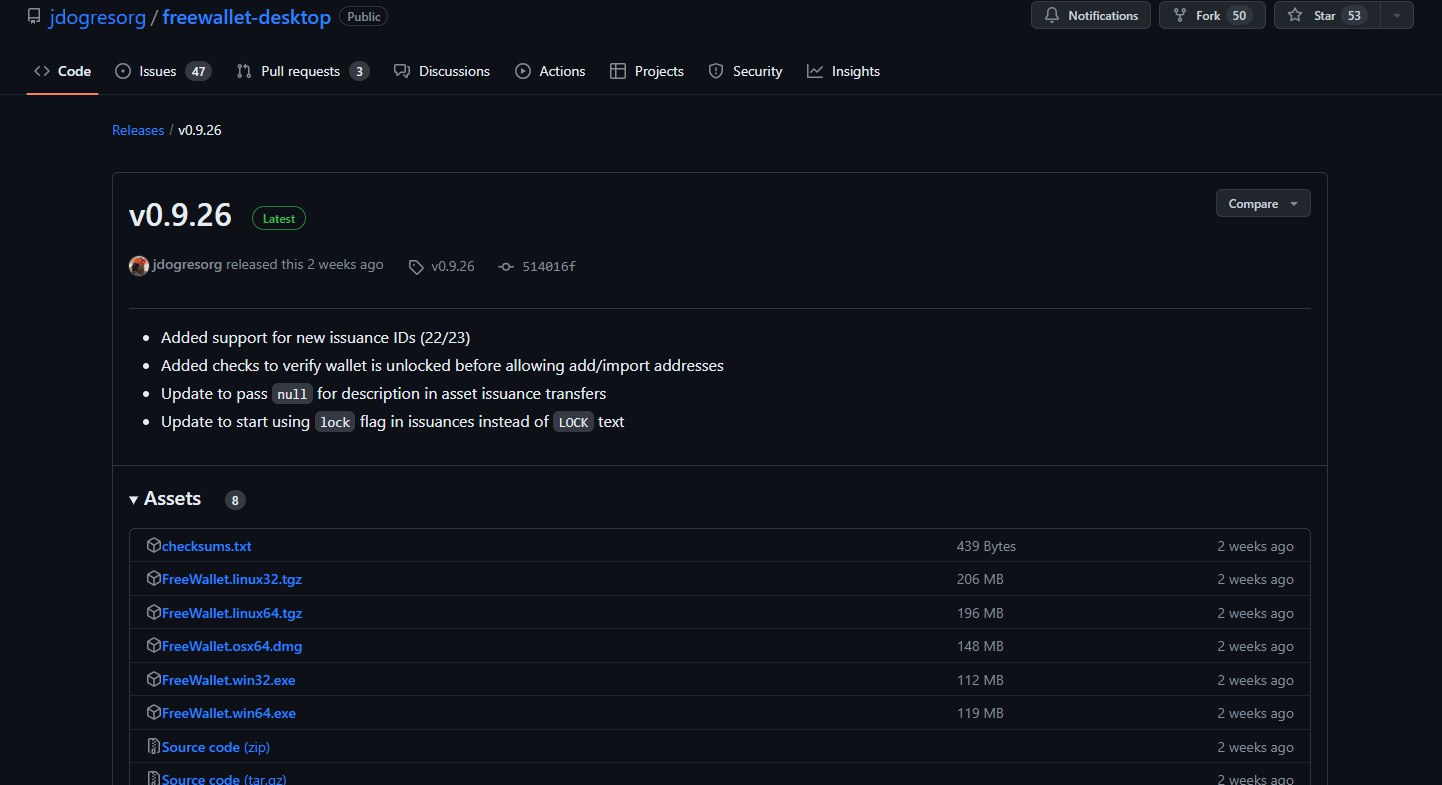Click the 'LOCK' code snippet in notes
Image resolution: width=1442 pixels, height=785 pixels.
click(x=574, y=422)
